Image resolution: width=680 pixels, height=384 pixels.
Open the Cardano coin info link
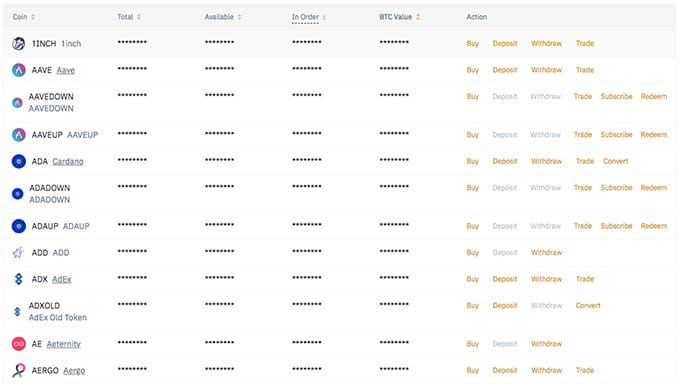pyautogui.click(x=68, y=161)
